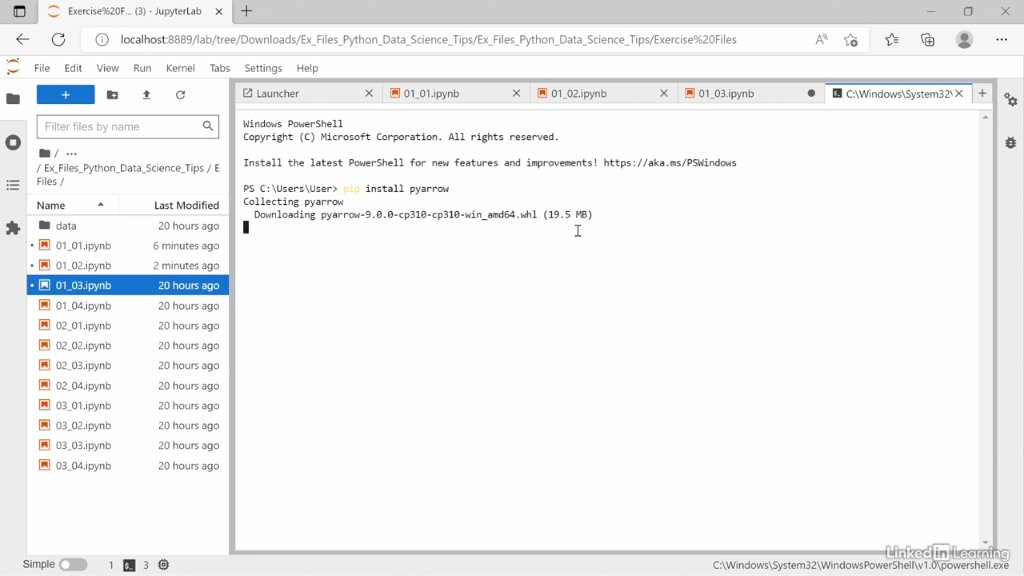1024x576 pixels.
Task: Open the Kernel menu
Action: tap(180, 68)
